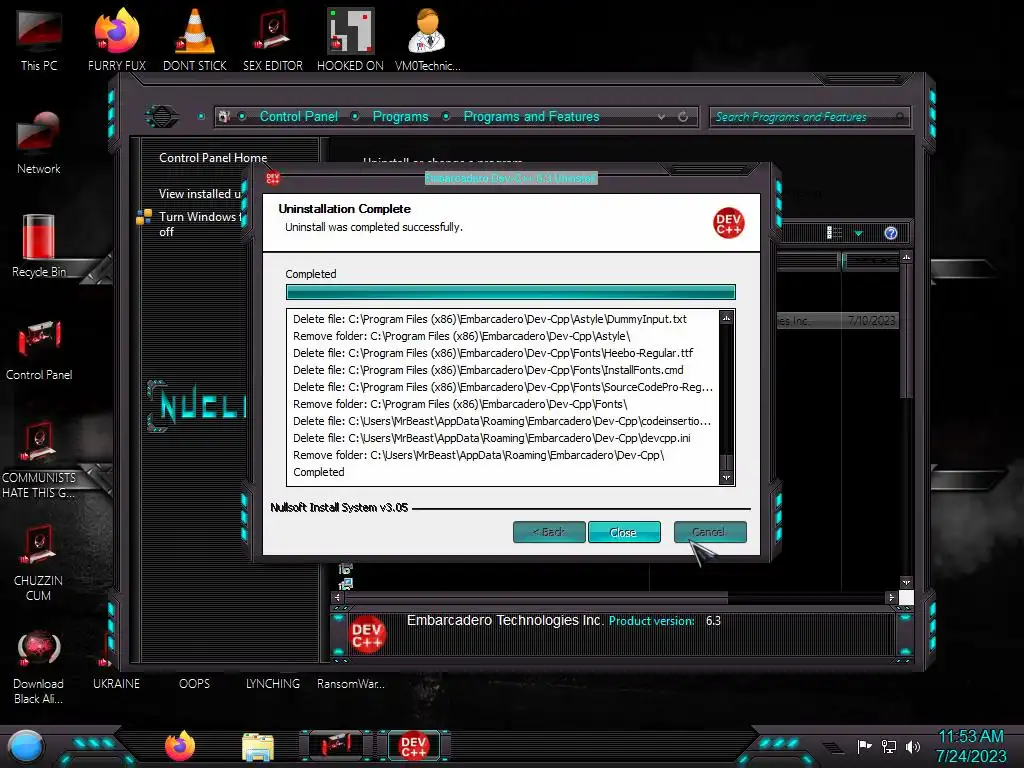Select the final 'Completed' line in the log
Screen dimensions: 1024x768
point(319,472)
